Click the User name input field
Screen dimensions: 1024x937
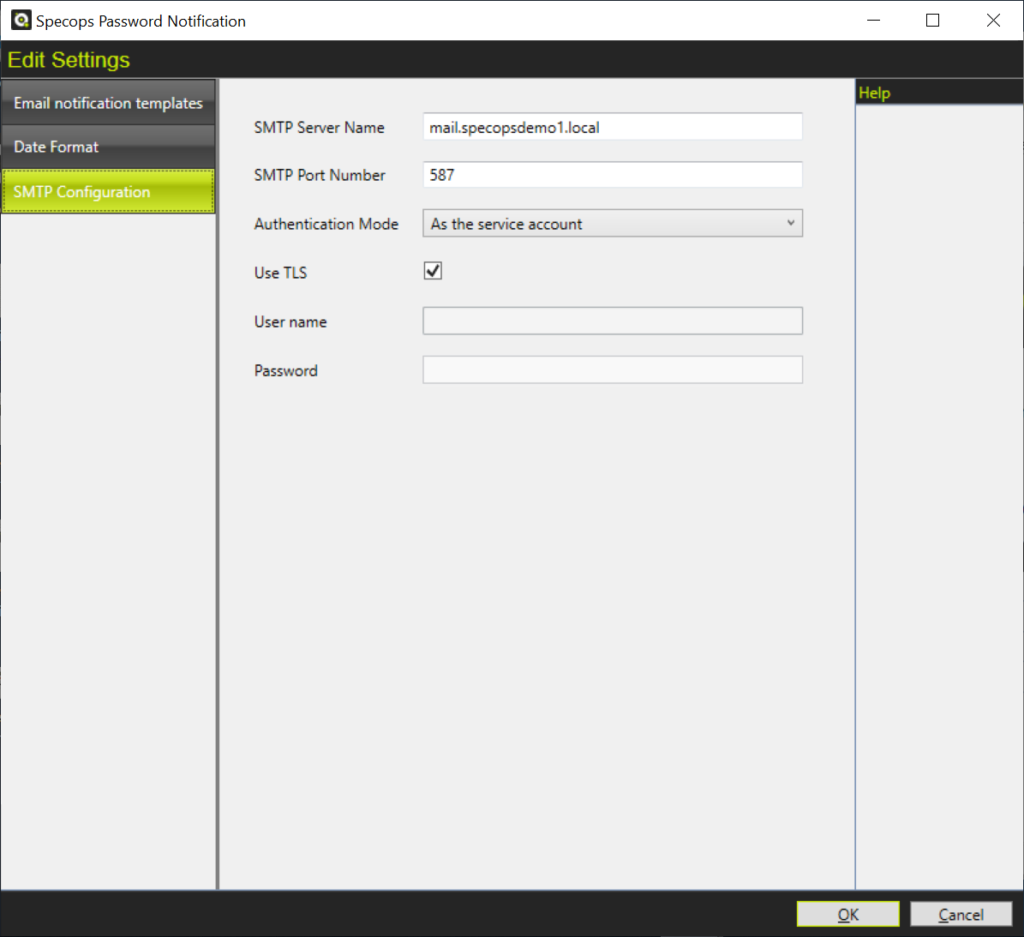click(x=612, y=321)
